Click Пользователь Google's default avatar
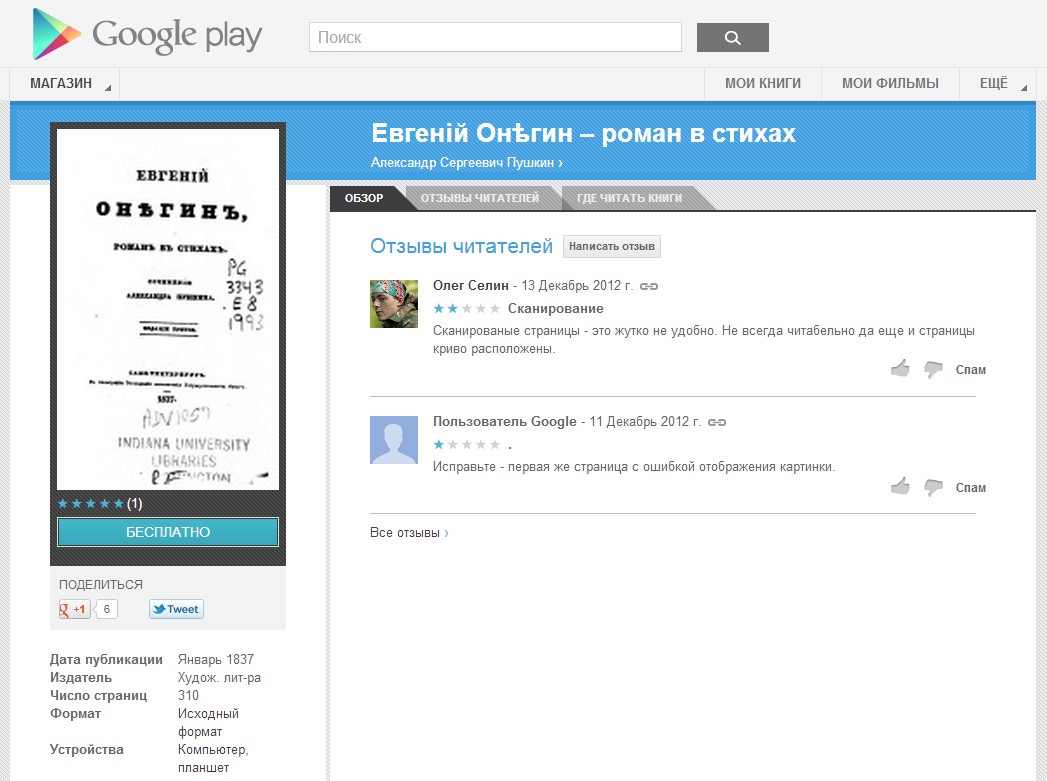 click(394, 440)
